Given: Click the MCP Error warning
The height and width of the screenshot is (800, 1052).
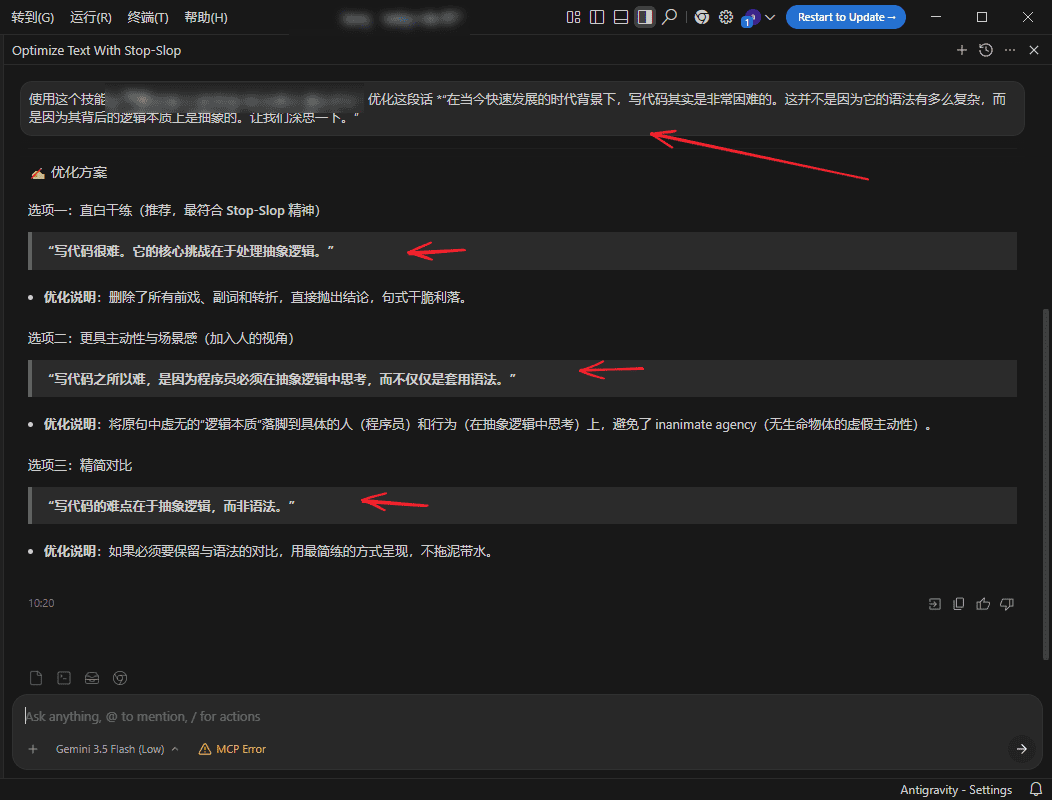Looking at the screenshot, I should [x=232, y=749].
